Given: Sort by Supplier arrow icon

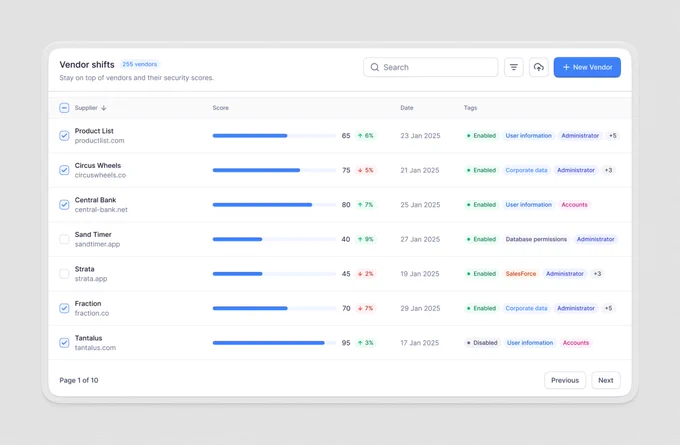Looking at the screenshot, I should [104, 108].
